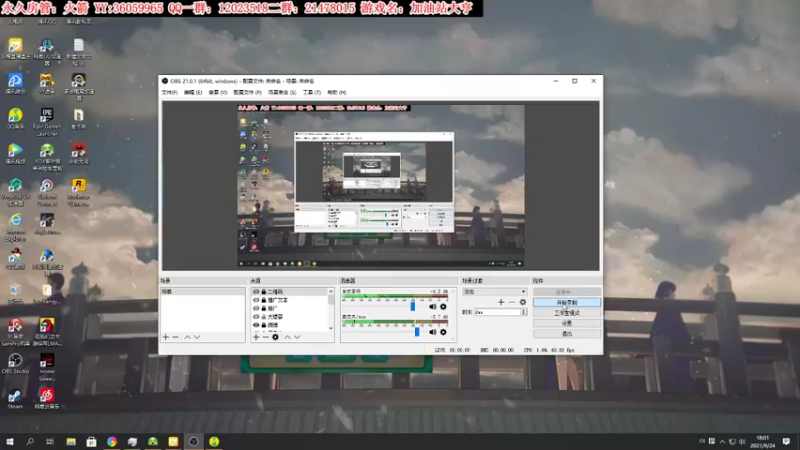Open 场景集合(S) menu in OBS
Screen dimensions: 800x450
point(282,92)
